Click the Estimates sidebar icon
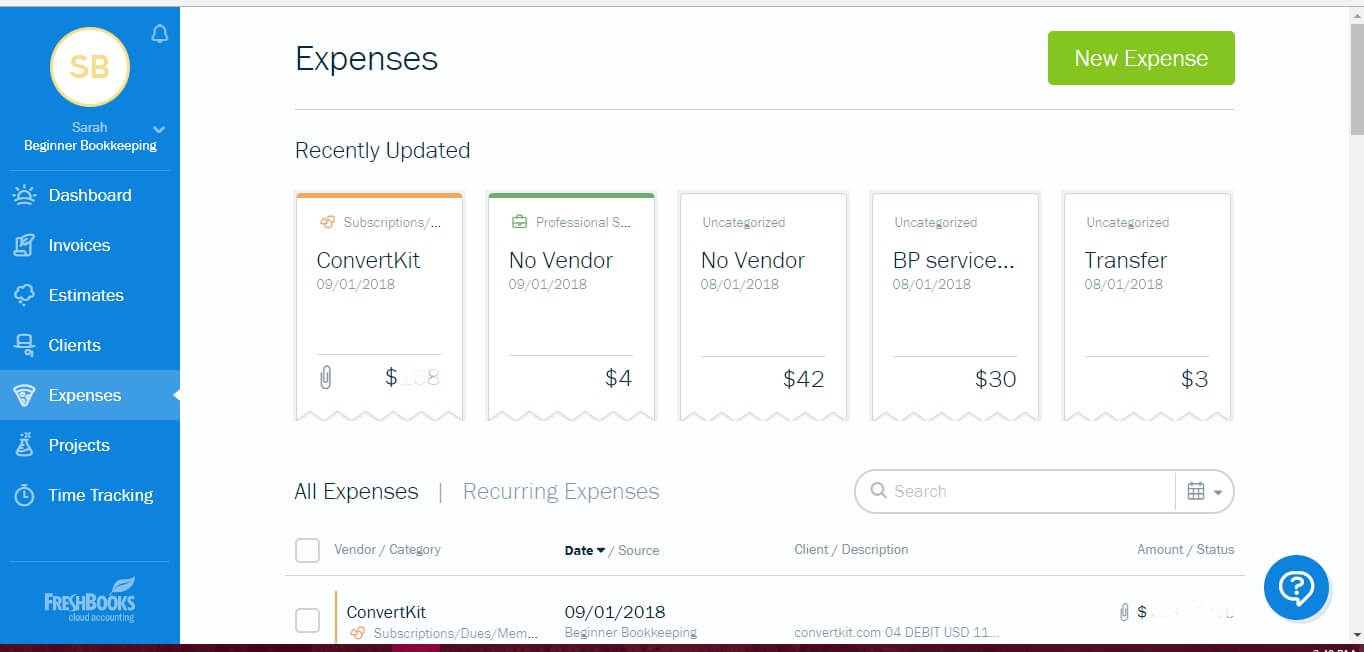 [x=24, y=295]
